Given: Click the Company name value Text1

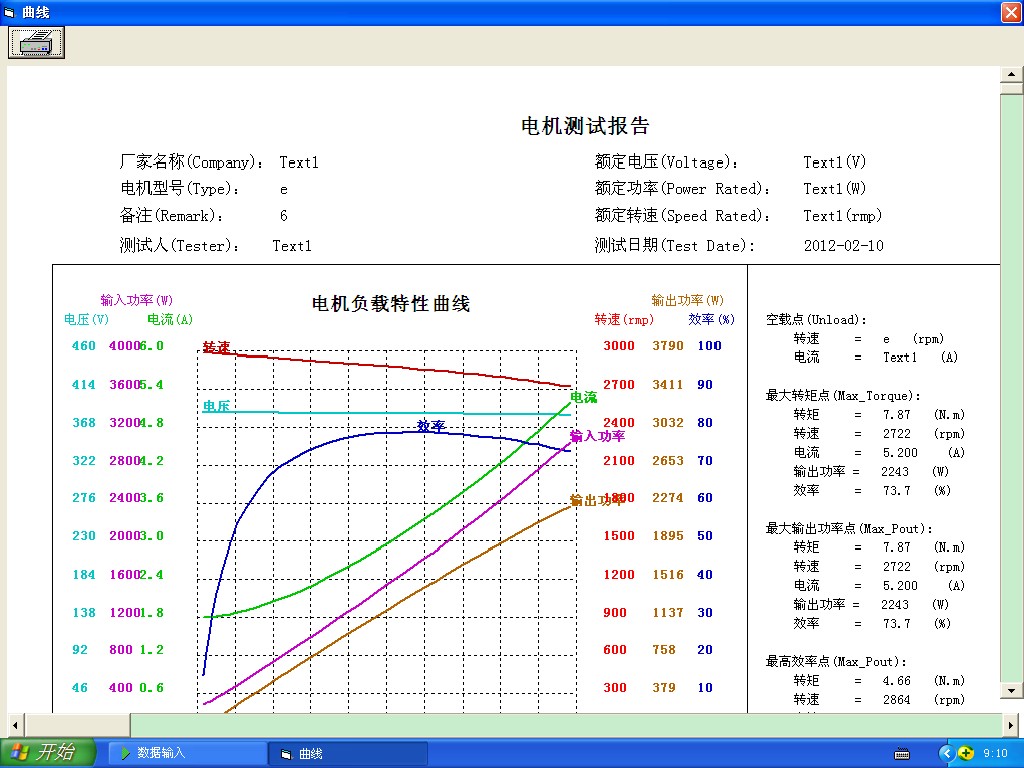Looking at the screenshot, I should pyautogui.click(x=299, y=162).
